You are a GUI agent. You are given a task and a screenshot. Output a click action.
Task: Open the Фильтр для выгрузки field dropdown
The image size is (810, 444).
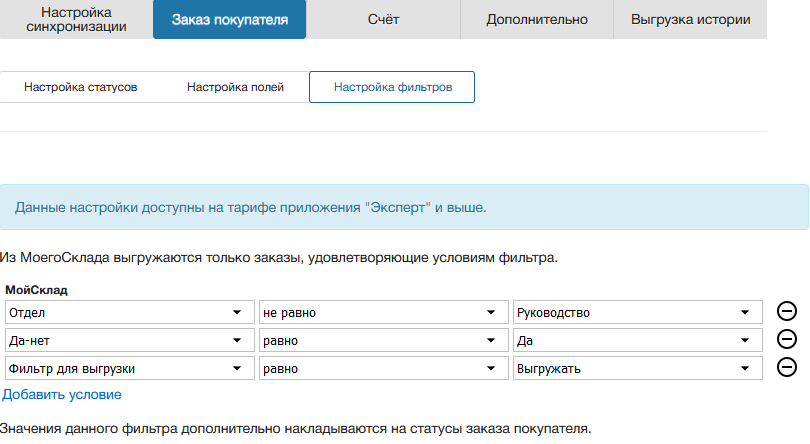127,369
